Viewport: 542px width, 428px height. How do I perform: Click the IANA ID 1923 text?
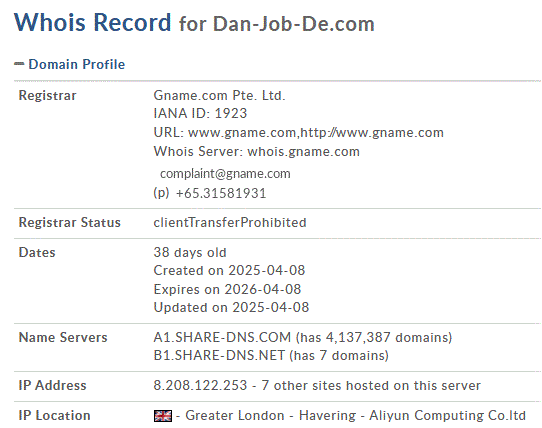click(x=200, y=113)
